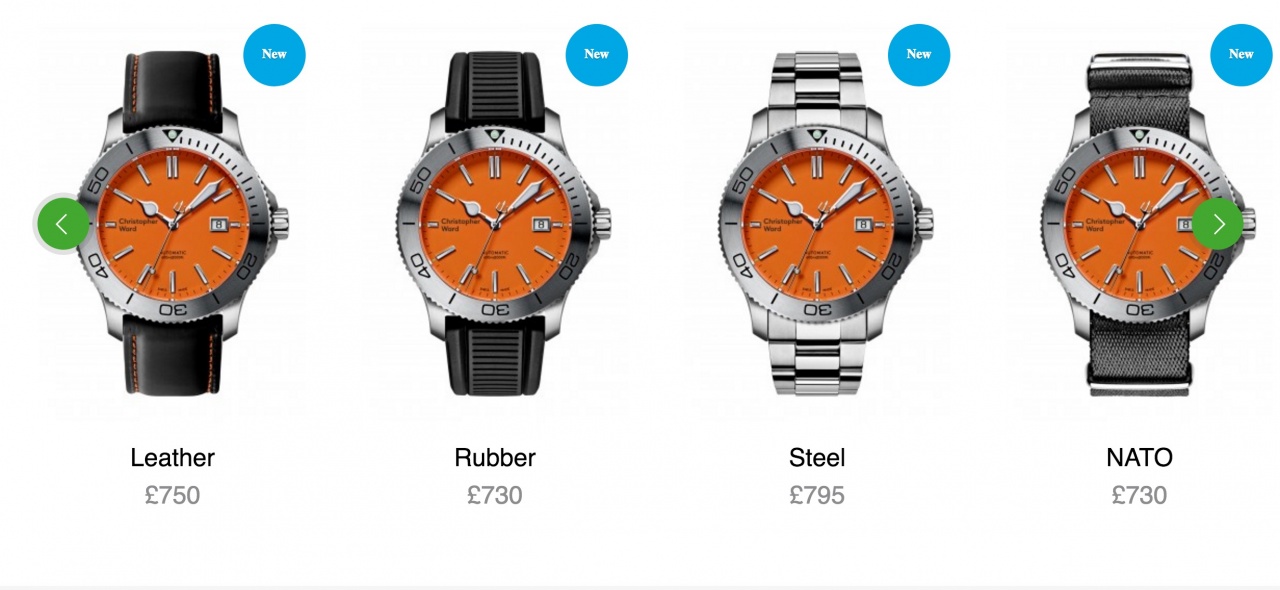Image resolution: width=1280 pixels, height=590 pixels.
Task: Click the New badge on Rubber watch
Action: pyautogui.click(x=596, y=54)
